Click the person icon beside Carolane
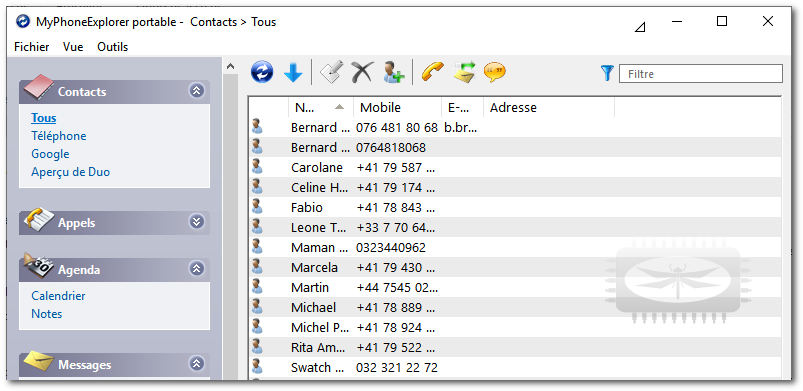The image size is (803, 391). coord(257,167)
